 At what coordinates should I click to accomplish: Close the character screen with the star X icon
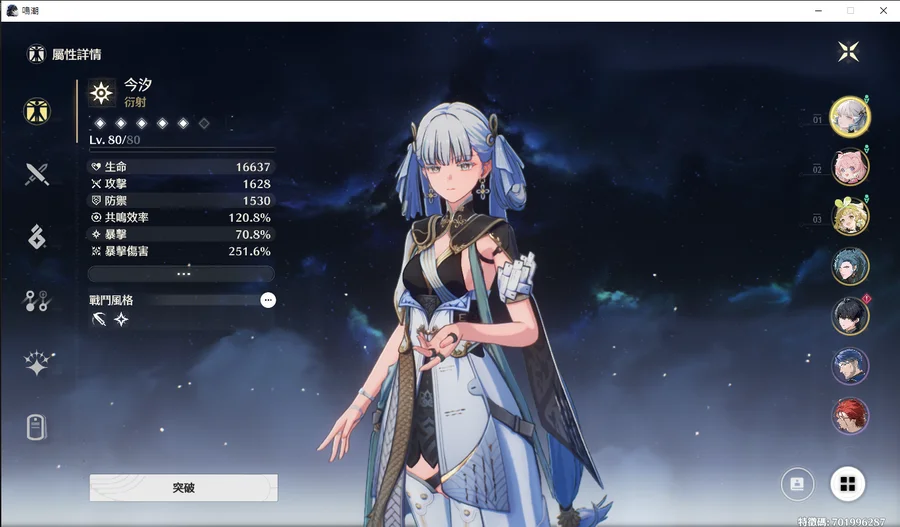pos(848,52)
